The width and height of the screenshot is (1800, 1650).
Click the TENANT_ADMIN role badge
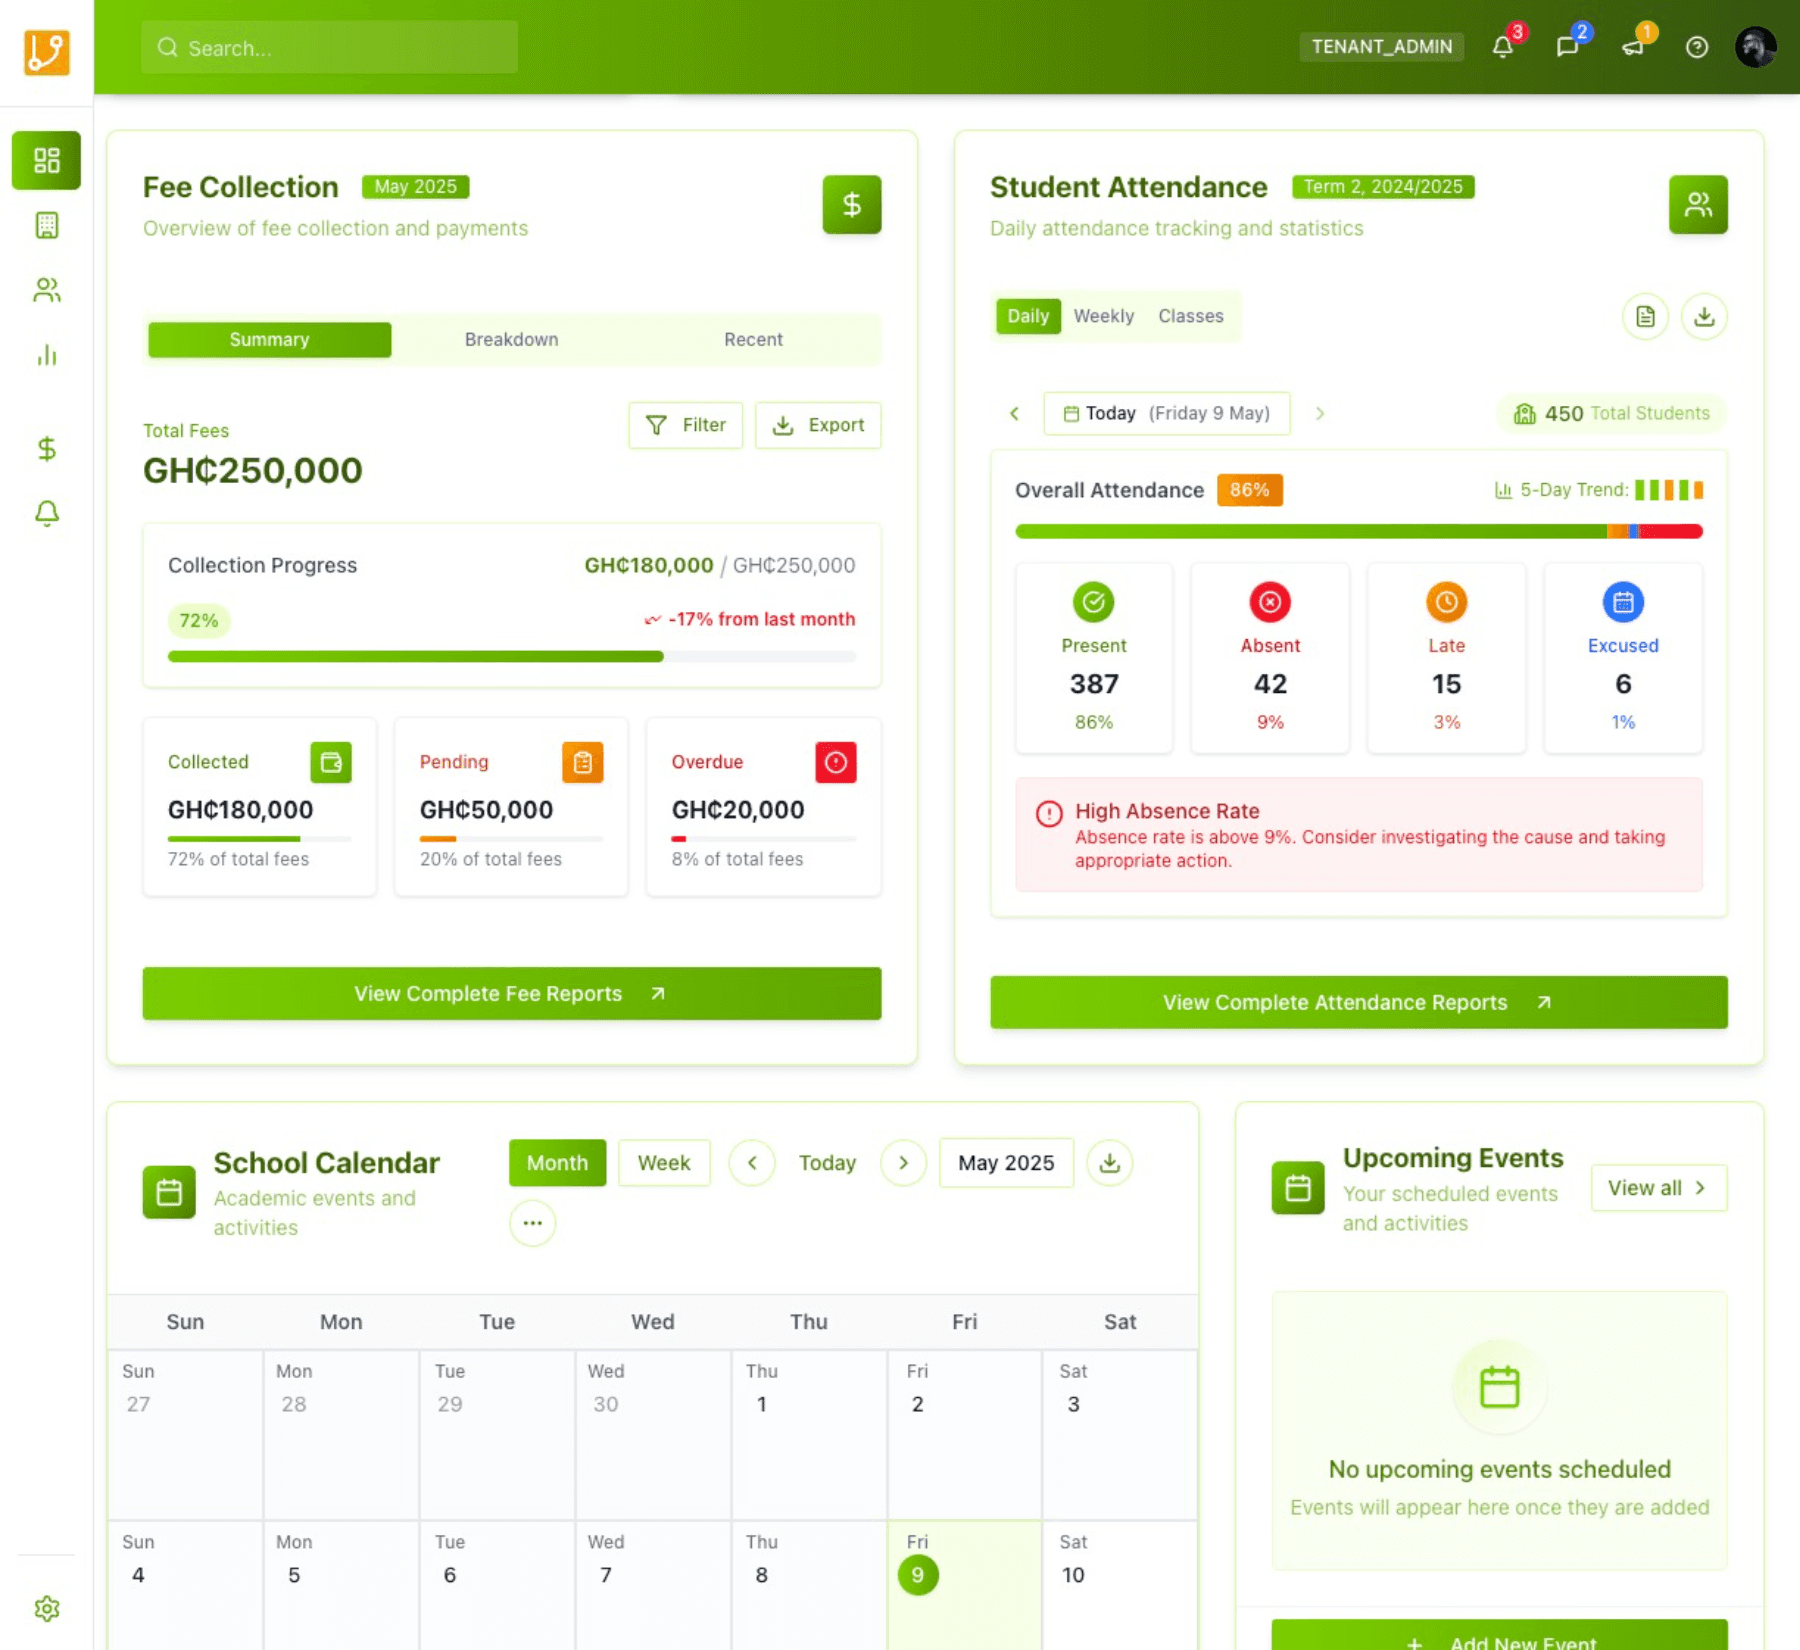click(x=1381, y=47)
